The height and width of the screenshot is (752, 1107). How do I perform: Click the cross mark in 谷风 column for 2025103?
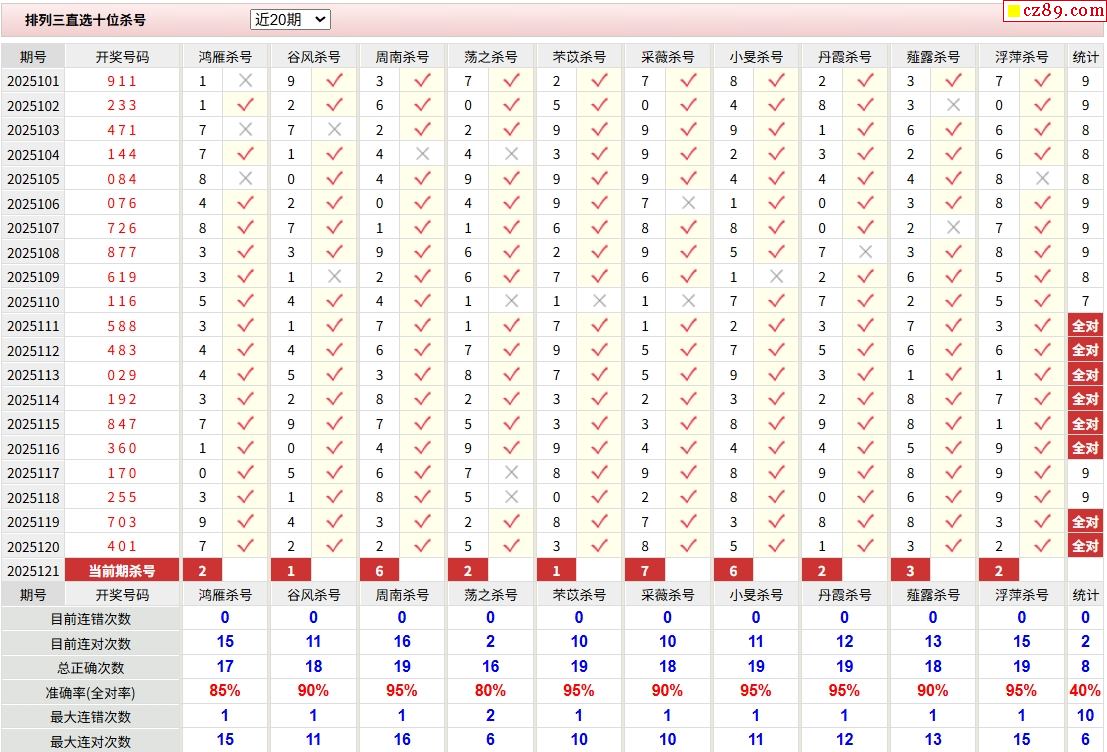pyautogui.click(x=334, y=129)
